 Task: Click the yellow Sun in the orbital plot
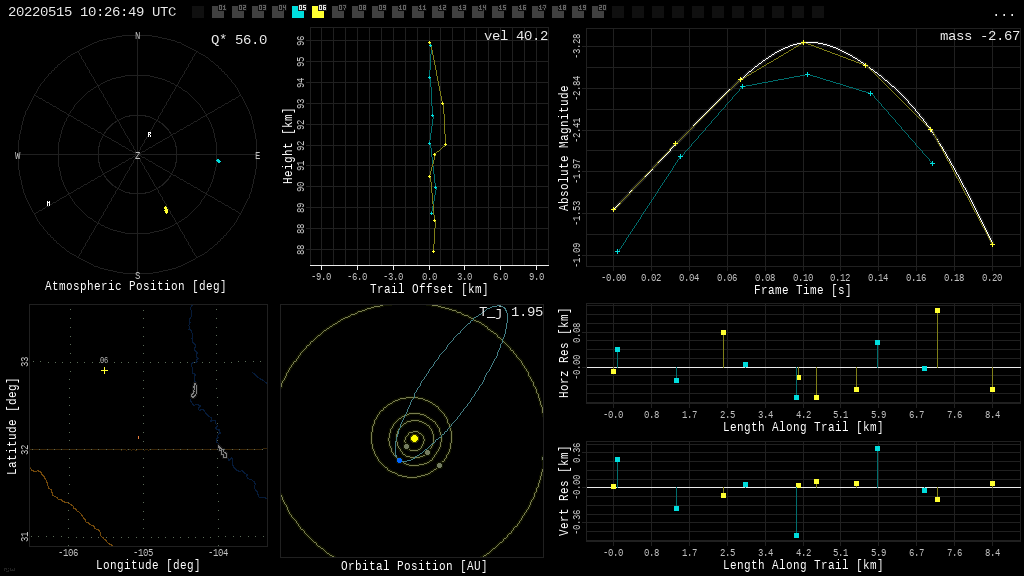coord(414,438)
